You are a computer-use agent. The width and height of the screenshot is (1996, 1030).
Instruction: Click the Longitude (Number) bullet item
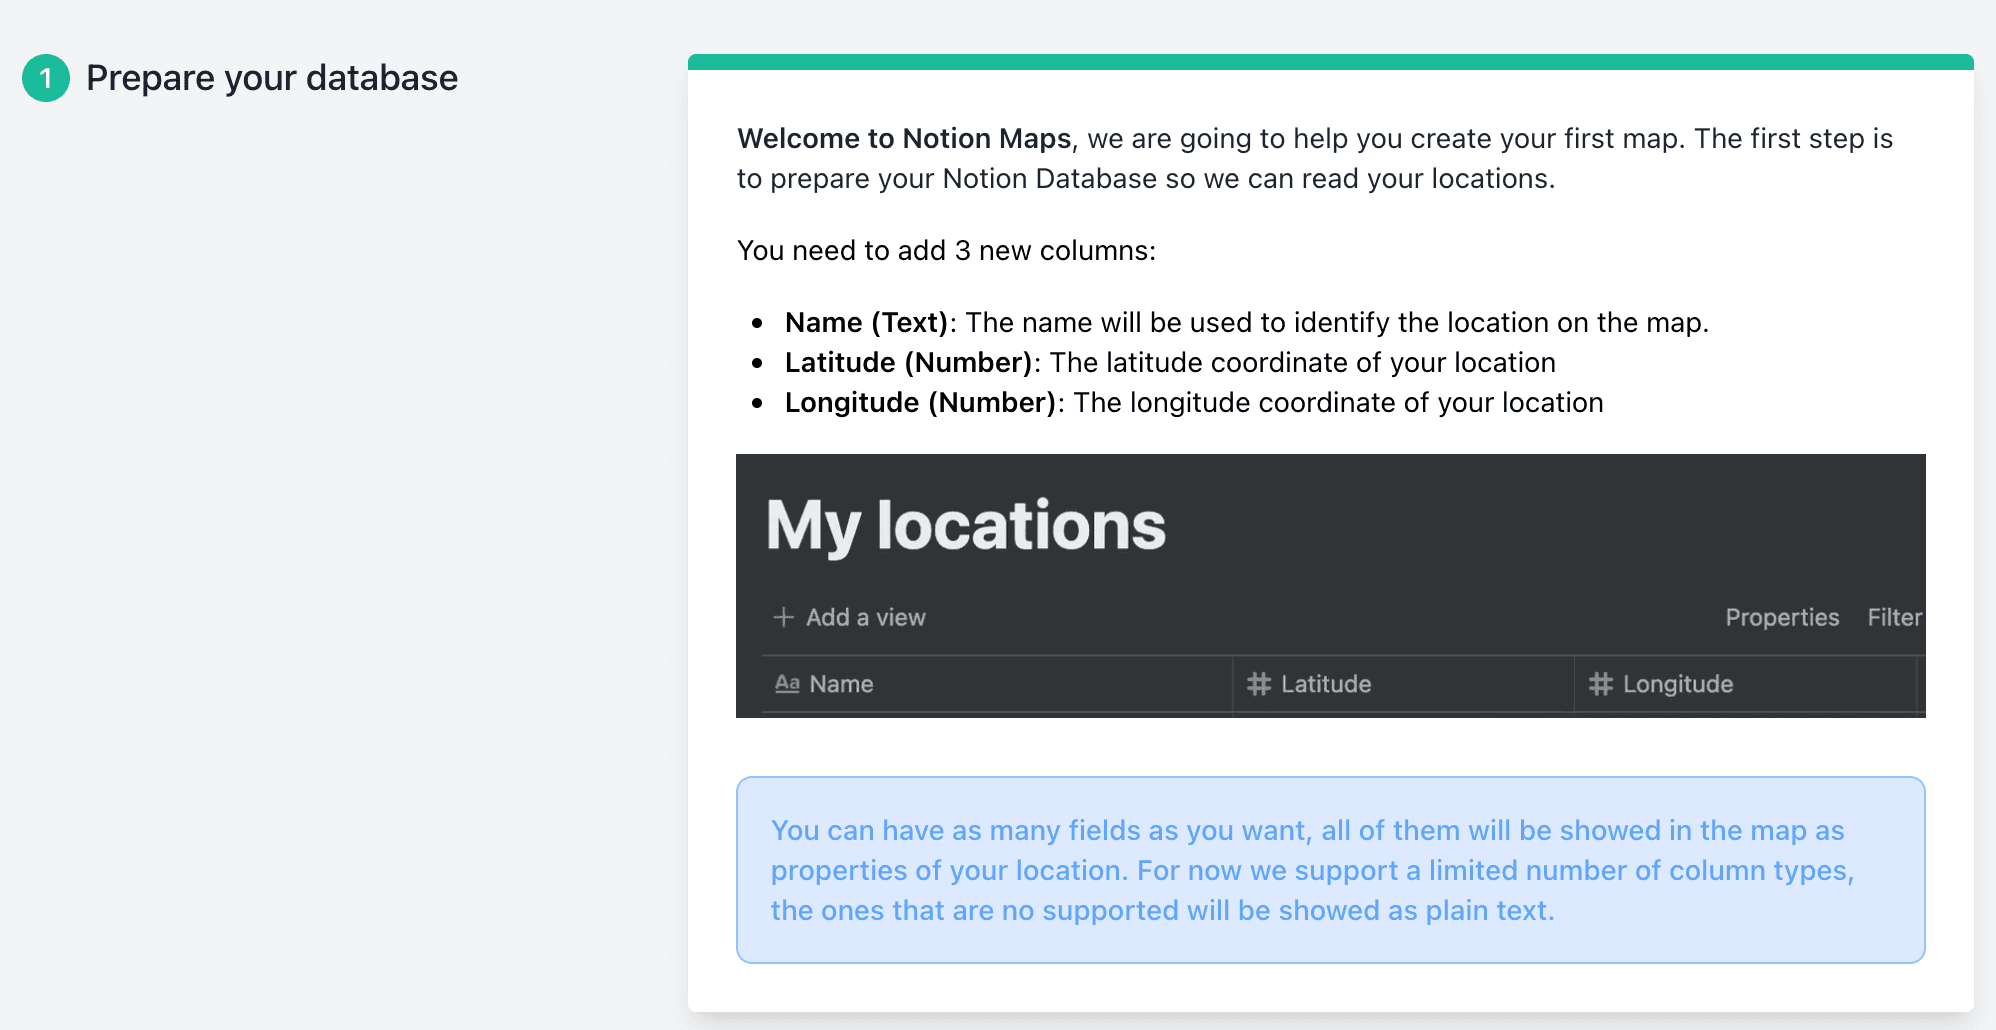[x=1194, y=402]
